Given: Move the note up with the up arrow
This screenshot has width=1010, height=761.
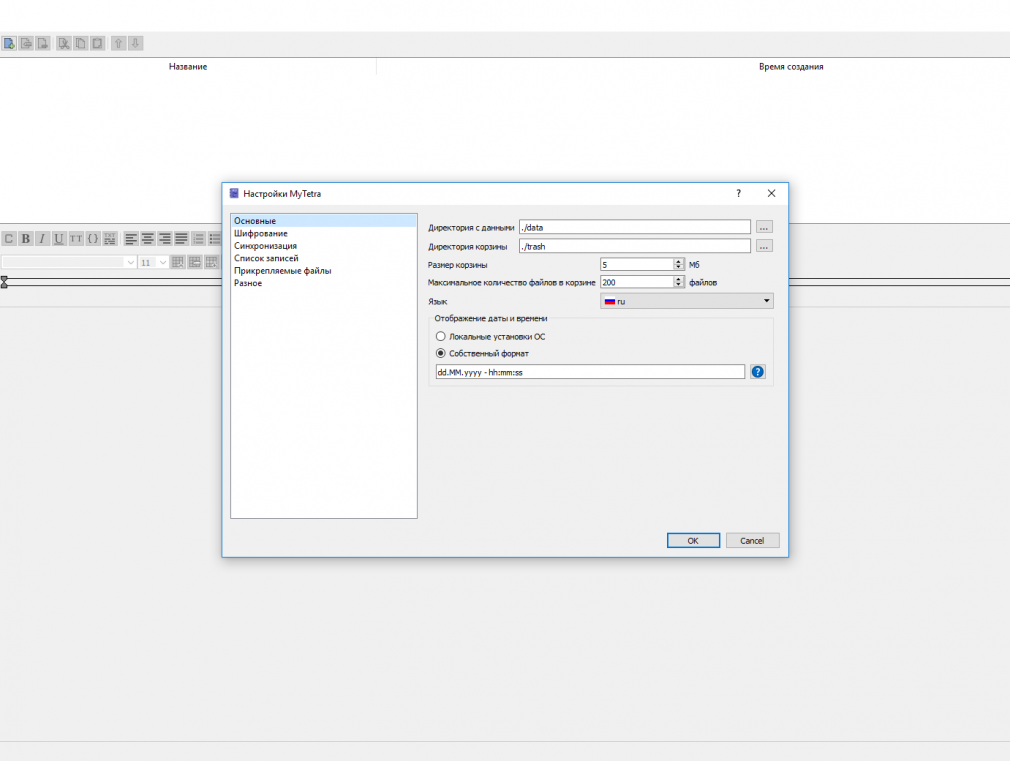Looking at the screenshot, I should tap(119, 43).
